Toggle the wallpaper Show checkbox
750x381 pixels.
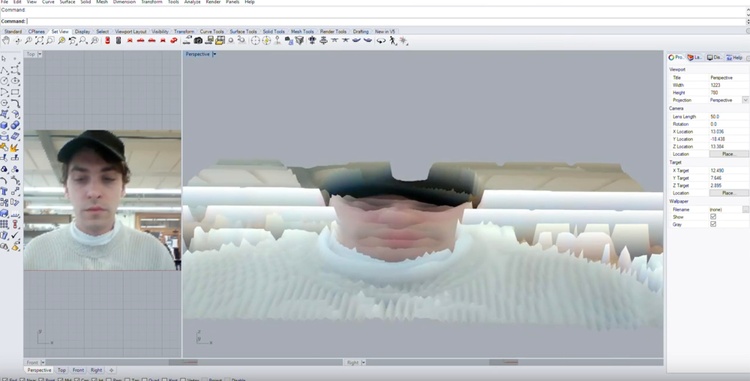tap(713, 217)
